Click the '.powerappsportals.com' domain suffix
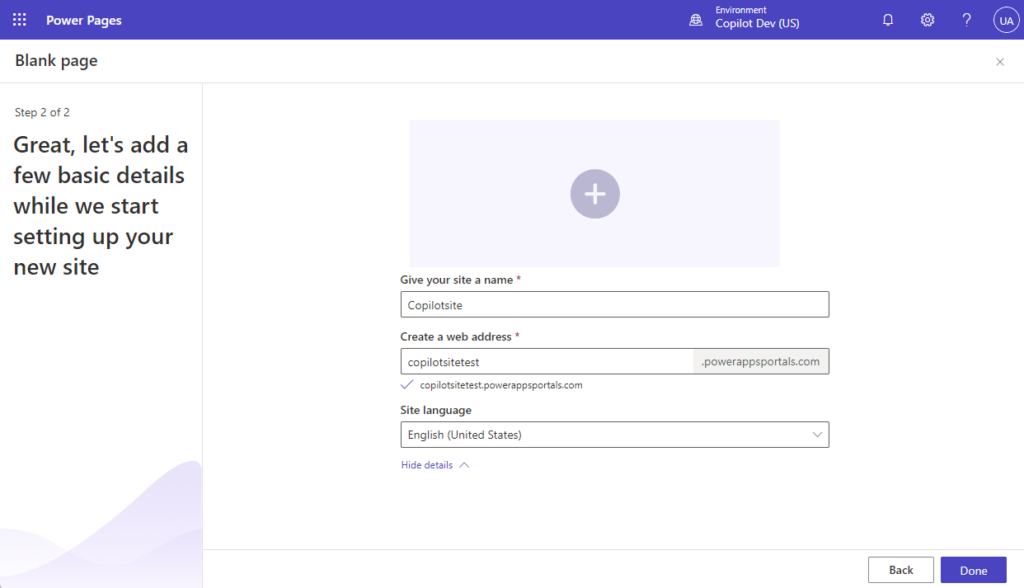The width and height of the screenshot is (1024, 588). point(761,361)
